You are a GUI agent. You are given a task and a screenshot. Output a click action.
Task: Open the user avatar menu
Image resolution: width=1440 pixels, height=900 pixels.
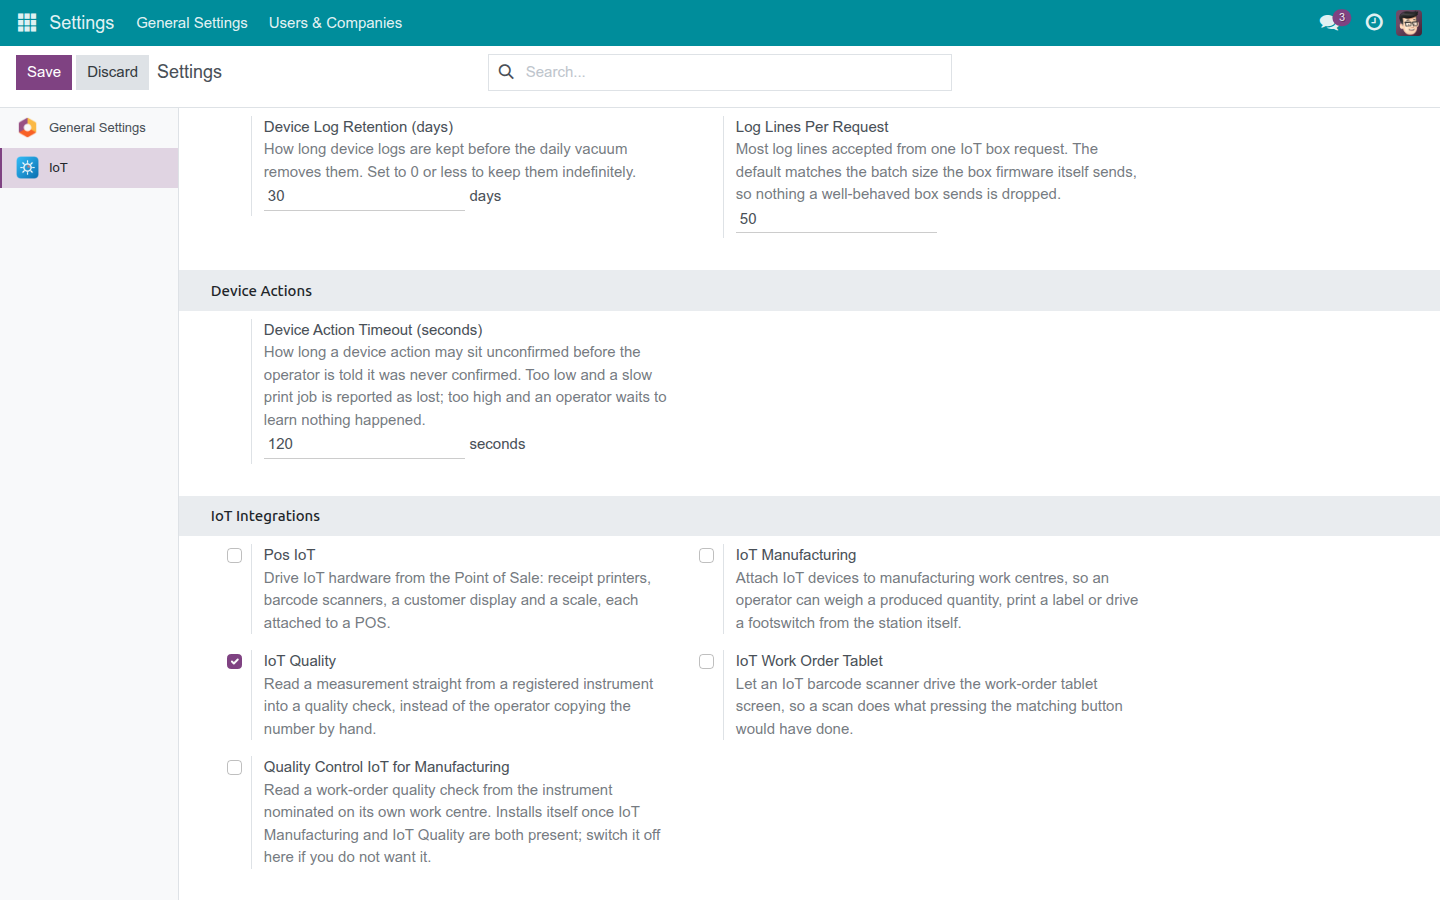[x=1409, y=22]
